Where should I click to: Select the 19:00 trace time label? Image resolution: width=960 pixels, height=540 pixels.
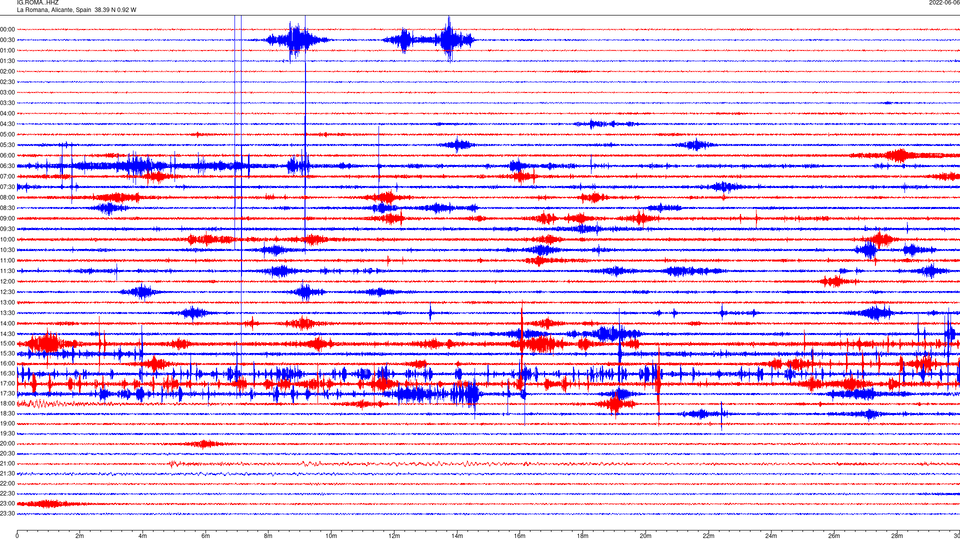click(x=7, y=423)
